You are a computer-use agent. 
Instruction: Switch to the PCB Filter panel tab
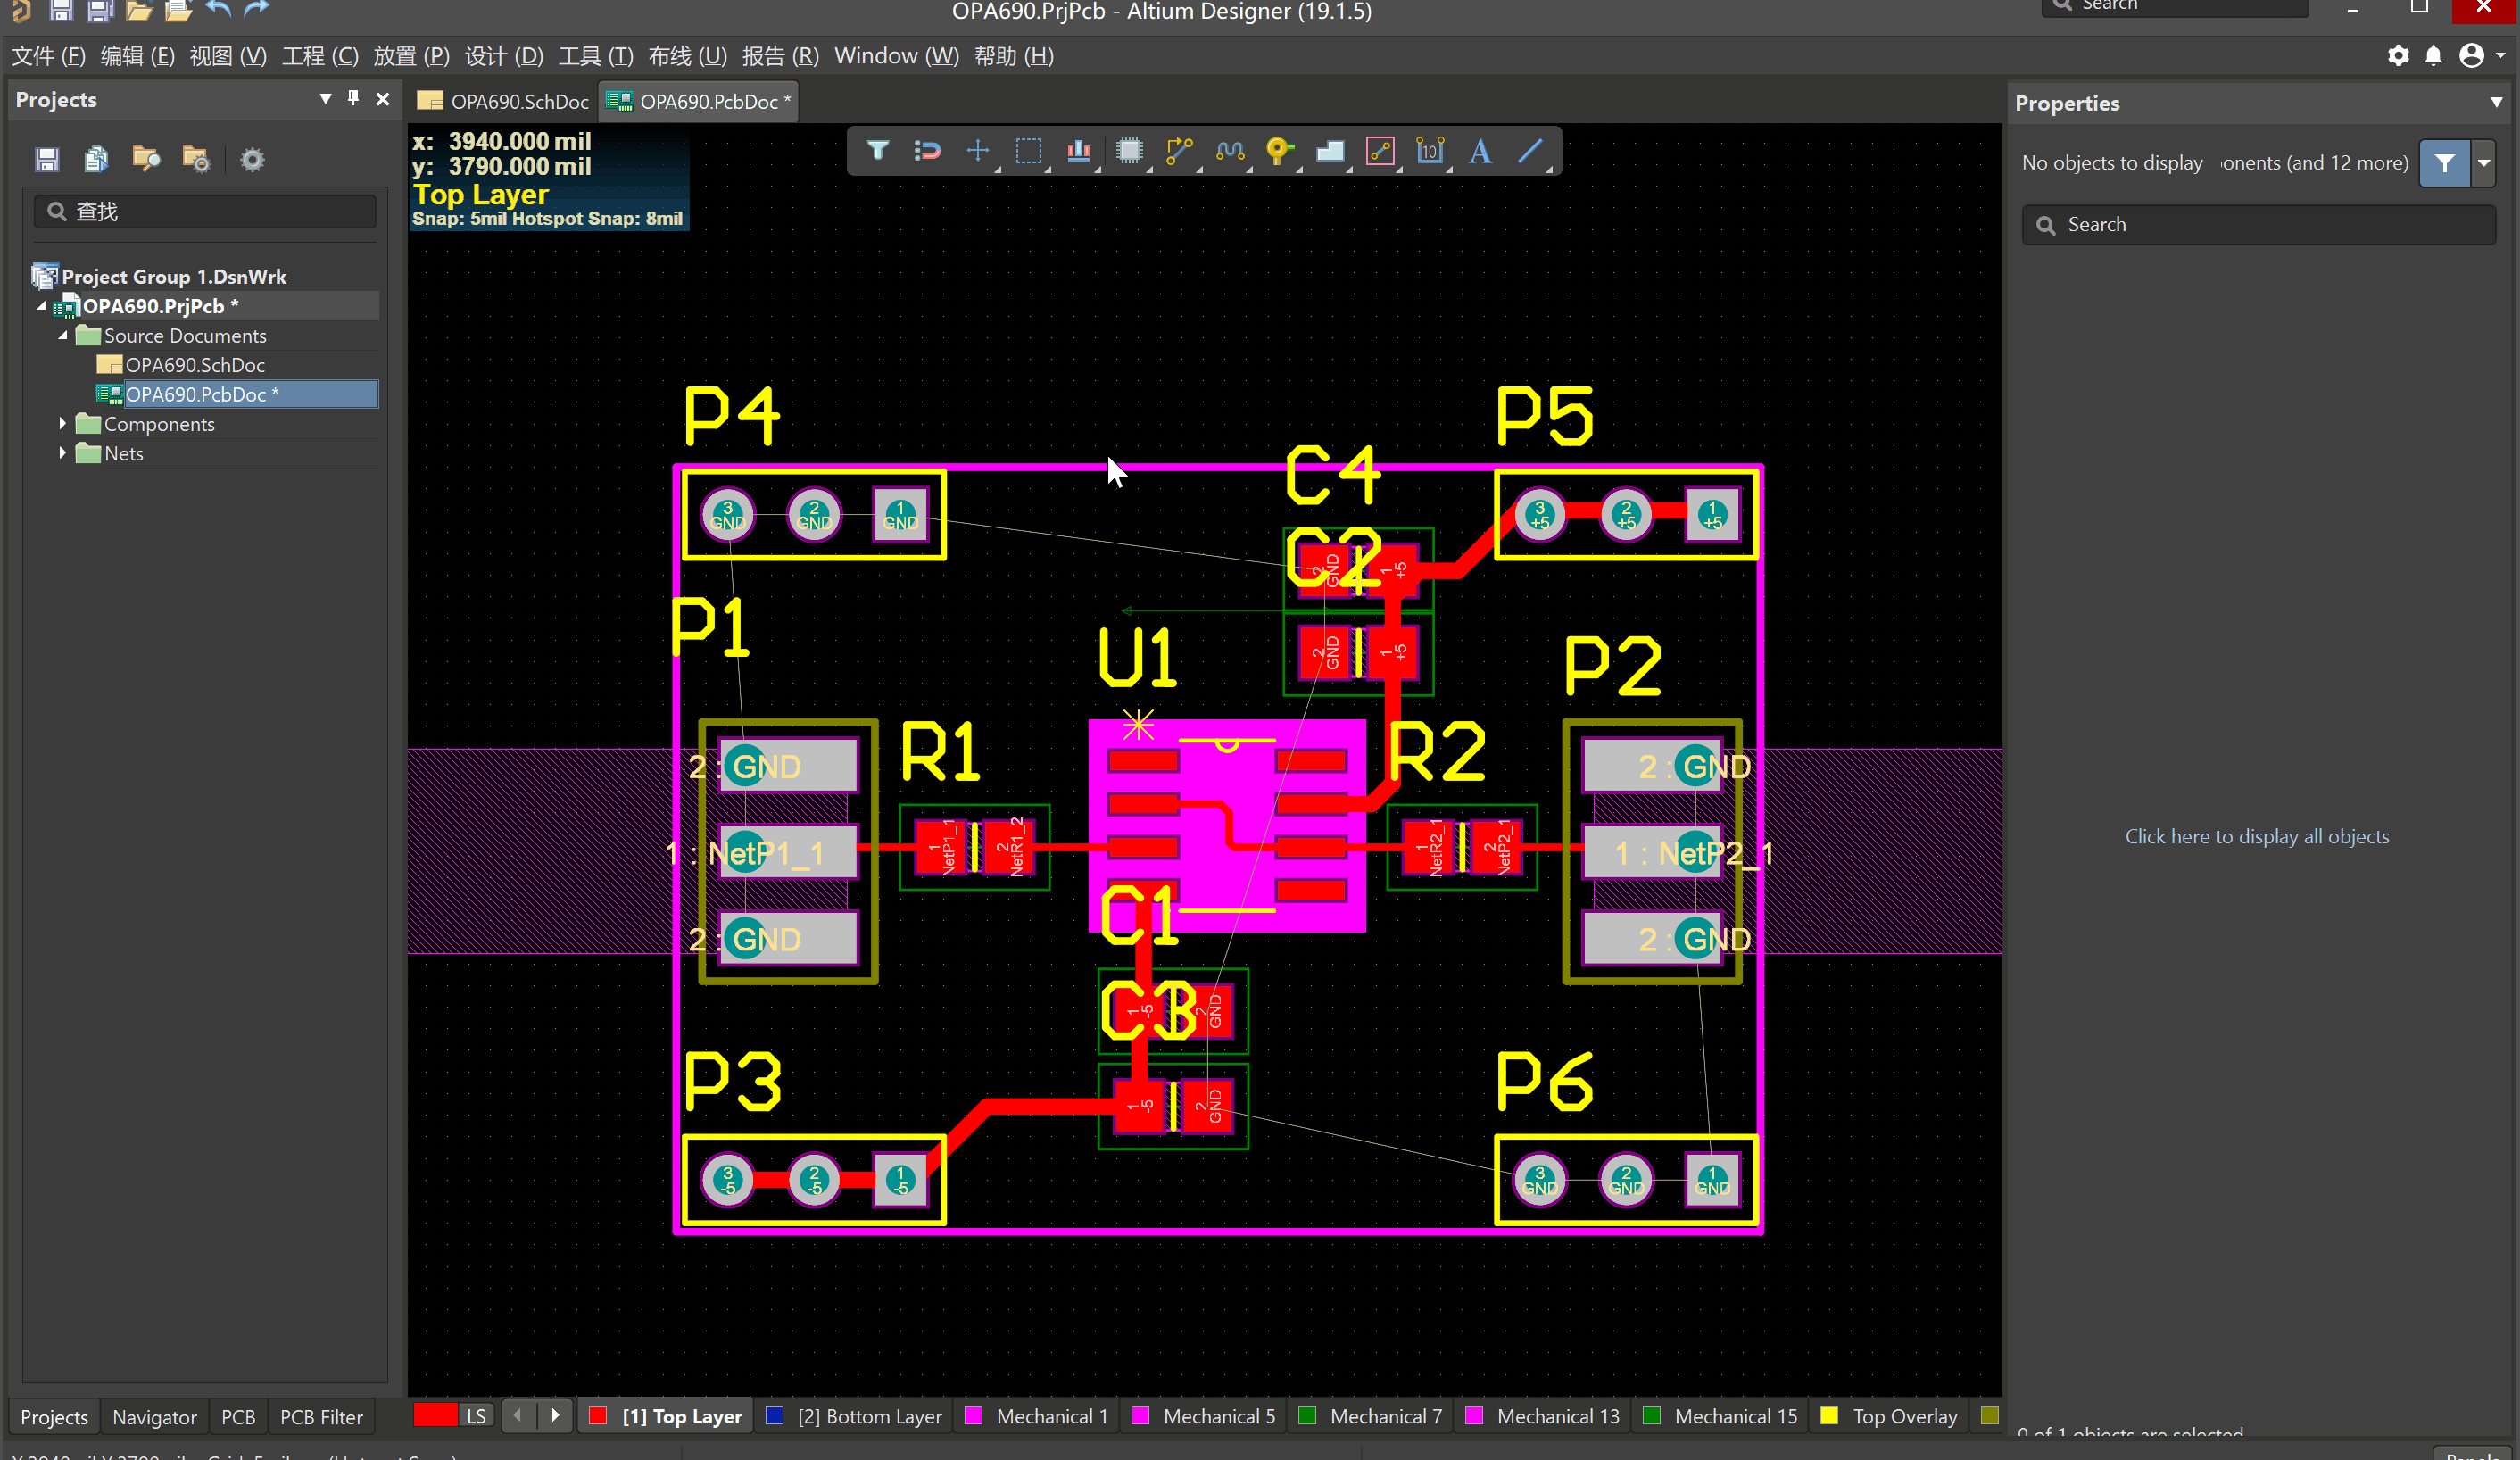pos(321,1417)
